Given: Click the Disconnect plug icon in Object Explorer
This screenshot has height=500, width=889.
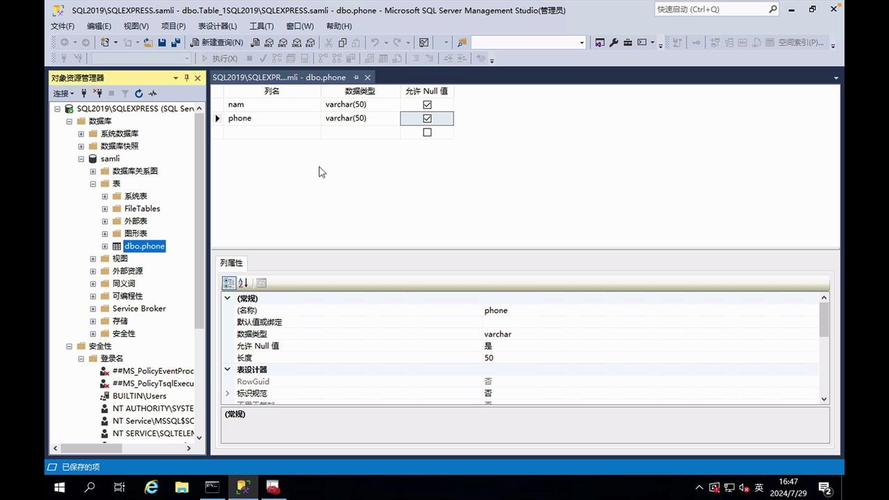Looking at the screenshot, I should [x=98, y=93].
